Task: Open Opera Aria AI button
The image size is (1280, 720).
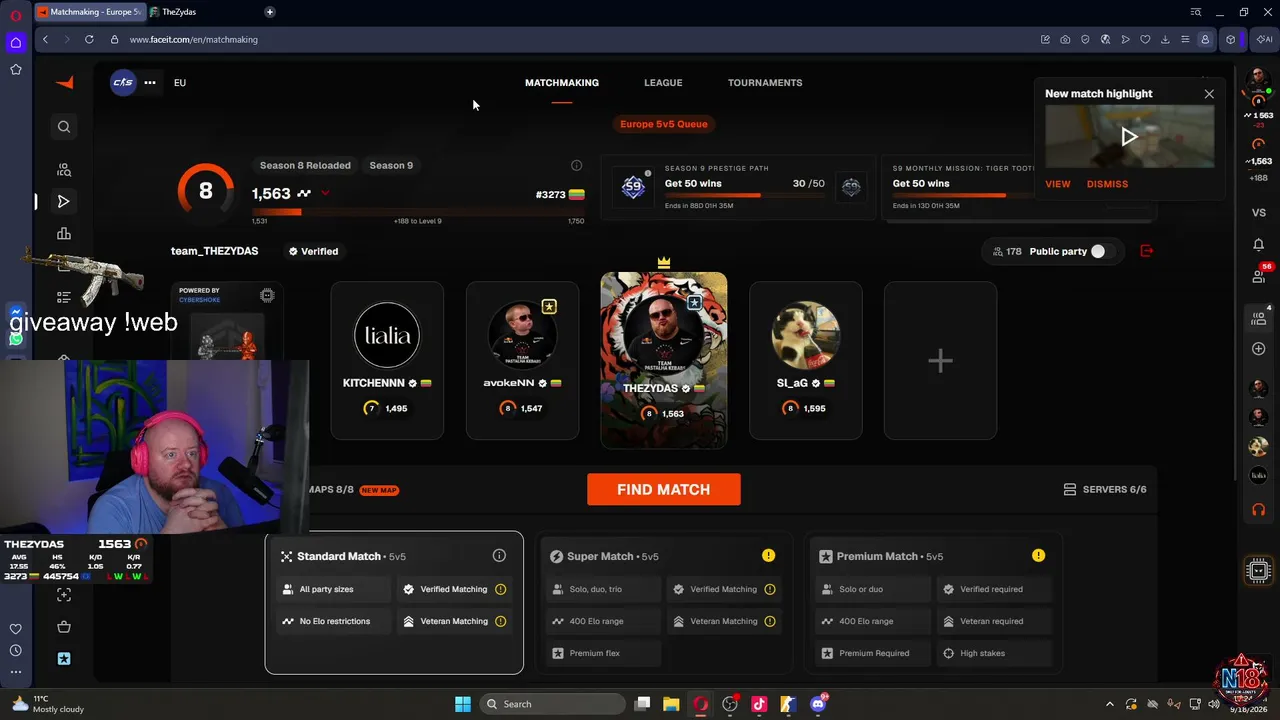Action: (1265, 40)
